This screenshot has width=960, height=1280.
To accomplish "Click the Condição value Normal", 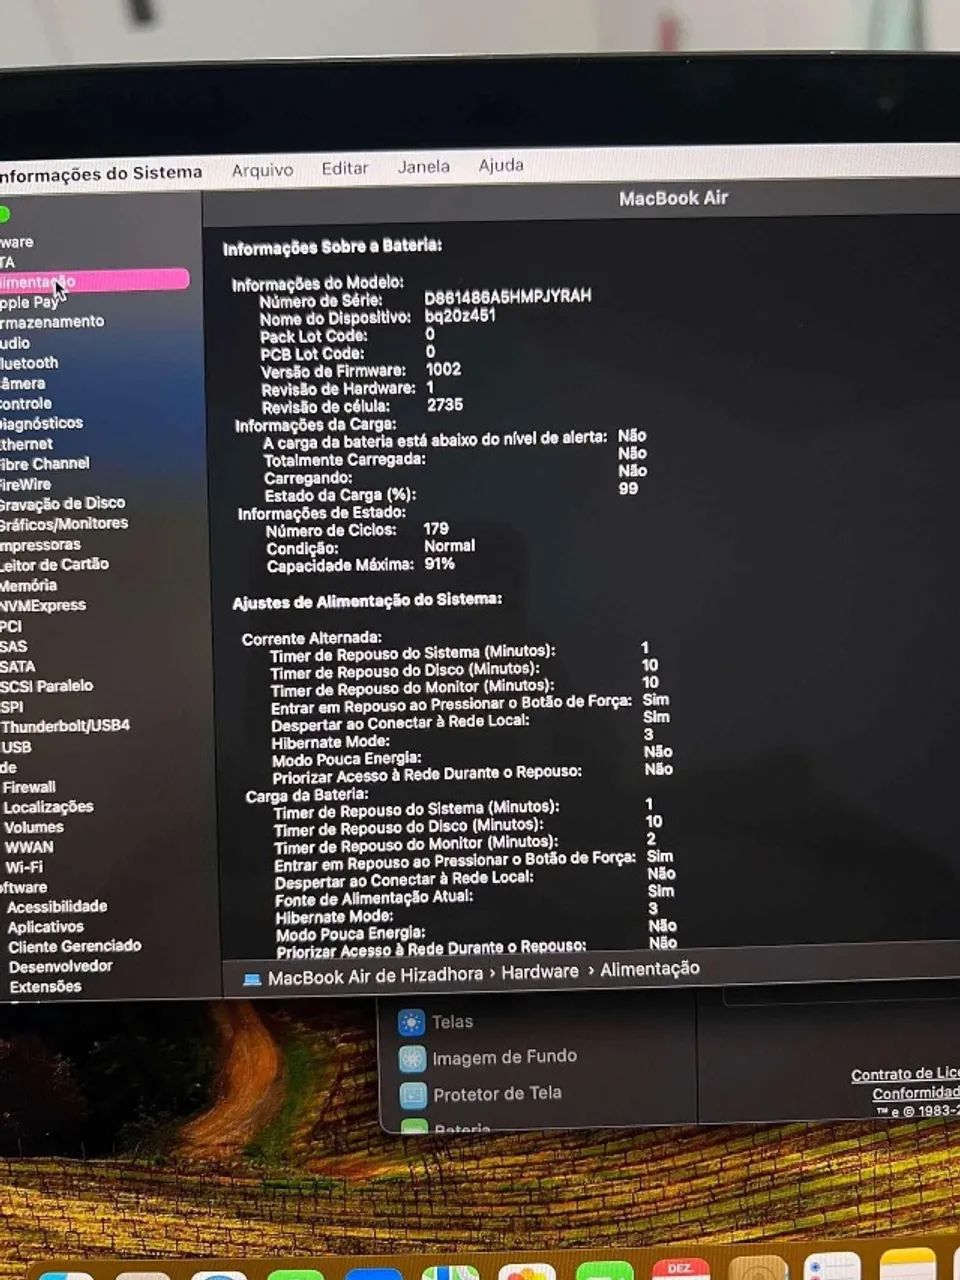I will pos(450,546).
